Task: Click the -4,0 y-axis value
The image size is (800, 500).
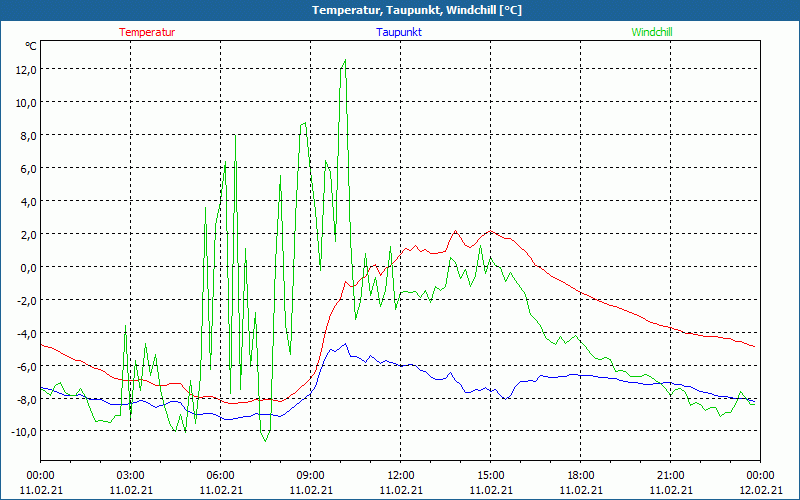Action: tap(27, 333)
